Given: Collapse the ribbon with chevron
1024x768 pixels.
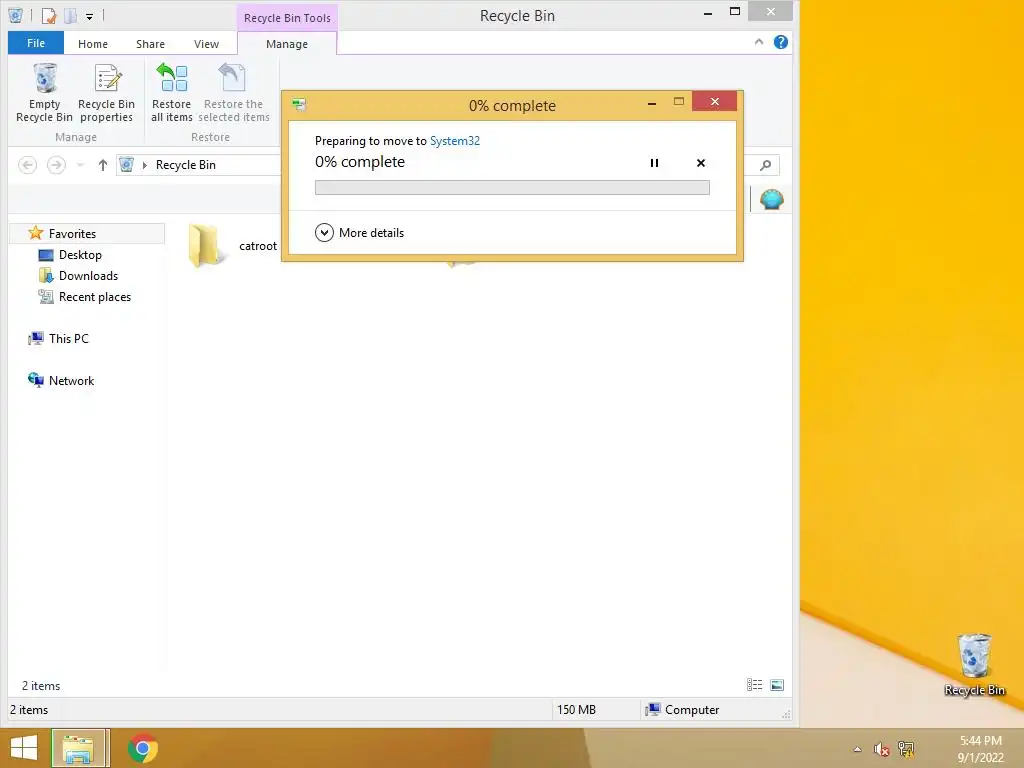Looking at the screenshot, I should point(759,42).
